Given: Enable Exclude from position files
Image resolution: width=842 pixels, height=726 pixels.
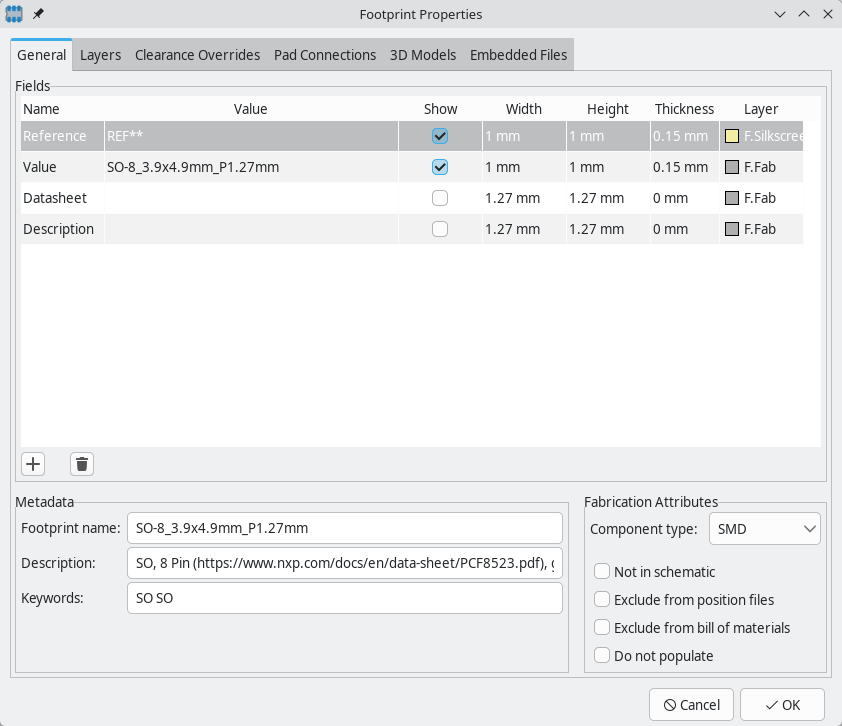Looking at the screenshot, I should (x=601, y=600).
